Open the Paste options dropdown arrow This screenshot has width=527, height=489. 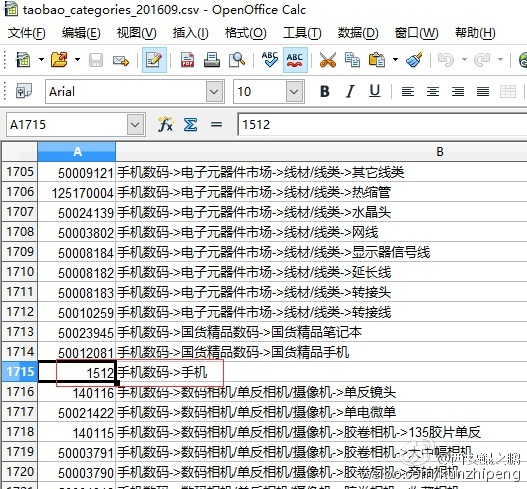coord(395,60)
